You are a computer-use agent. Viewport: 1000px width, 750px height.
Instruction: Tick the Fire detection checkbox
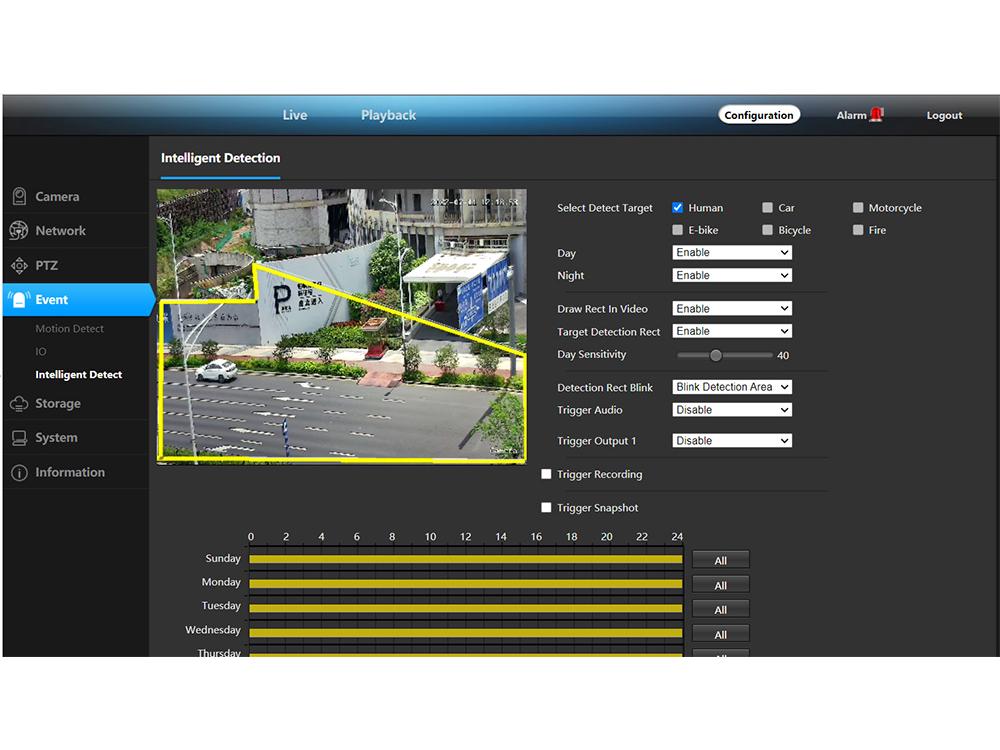[x=858, y=230]
